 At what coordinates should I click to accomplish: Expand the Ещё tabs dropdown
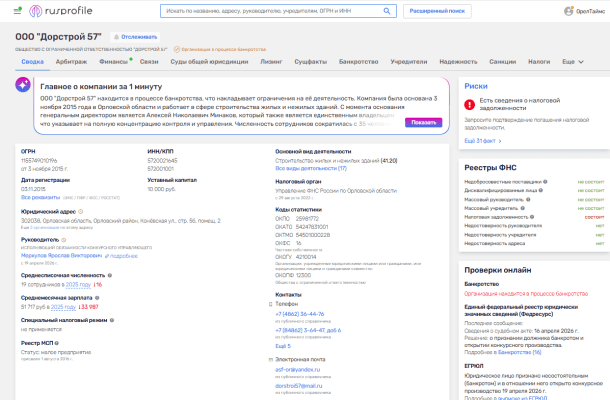[x=571, y=61]
